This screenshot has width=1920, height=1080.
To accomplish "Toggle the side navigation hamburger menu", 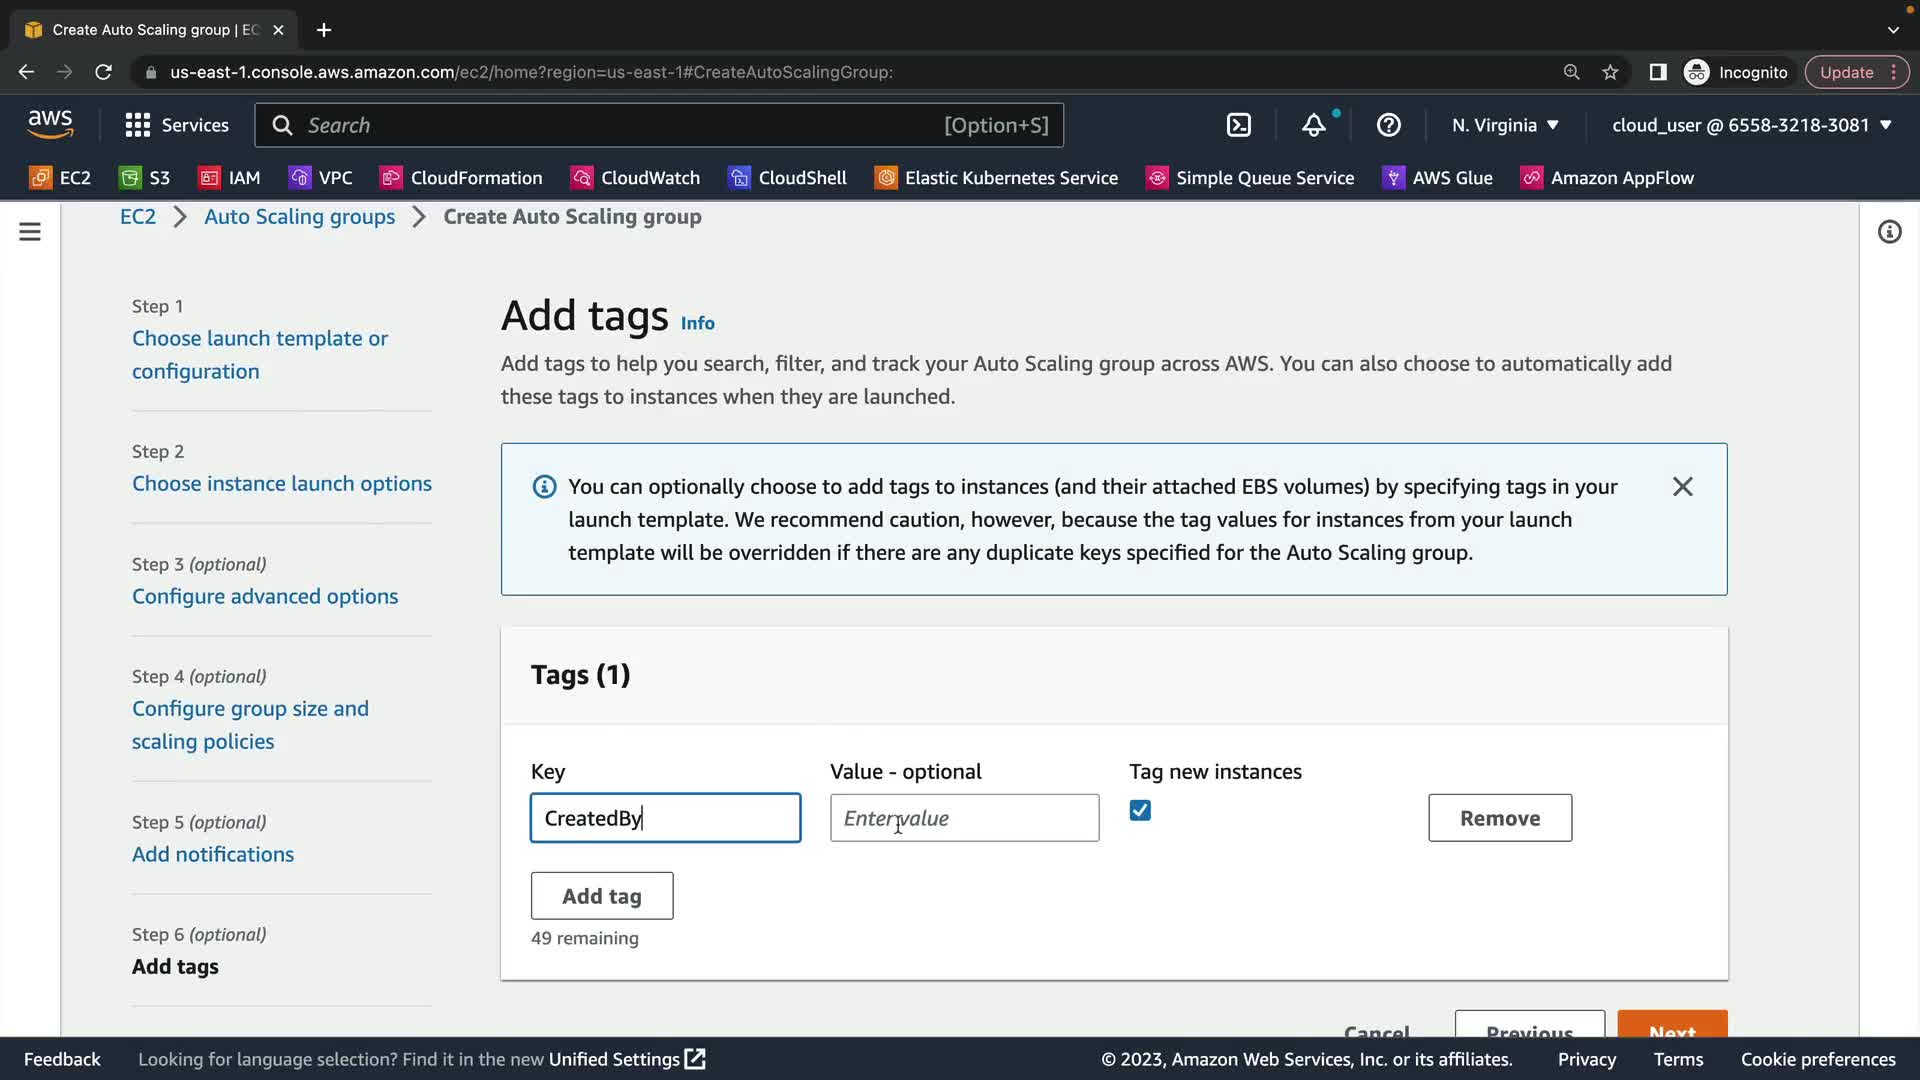I will click(x=30, y=232).
